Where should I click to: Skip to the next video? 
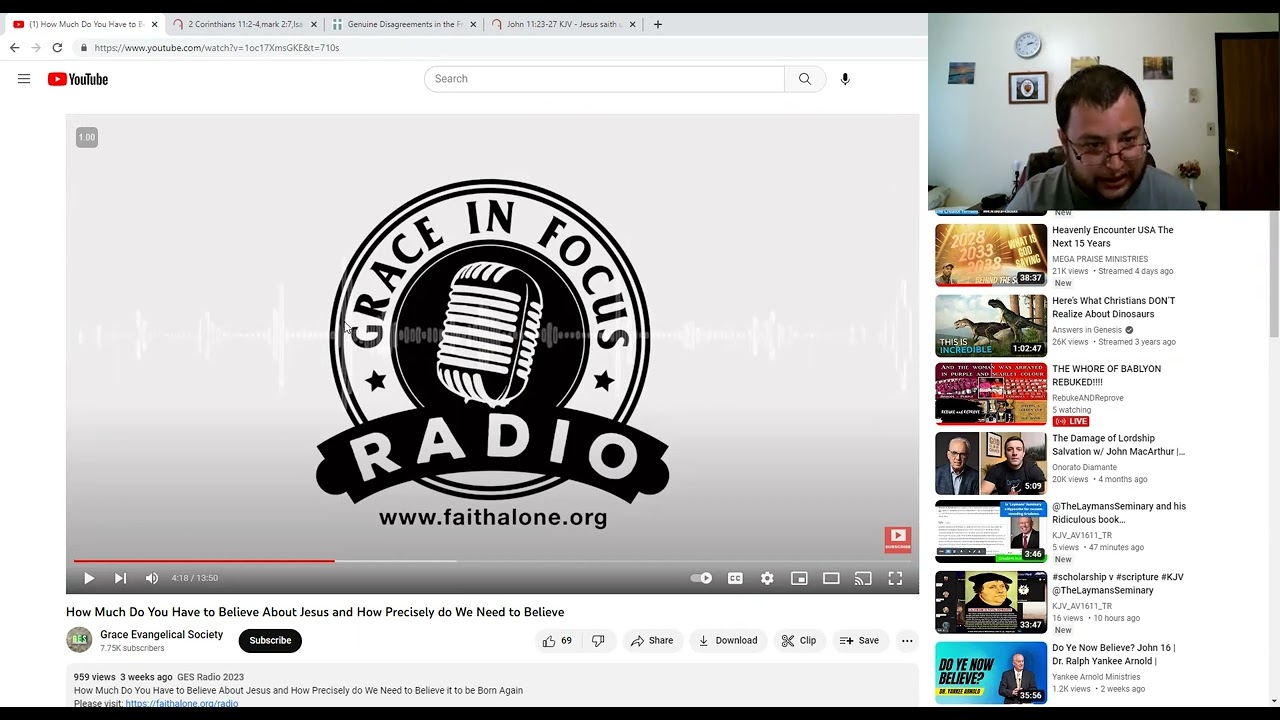[x=120, y=578]
